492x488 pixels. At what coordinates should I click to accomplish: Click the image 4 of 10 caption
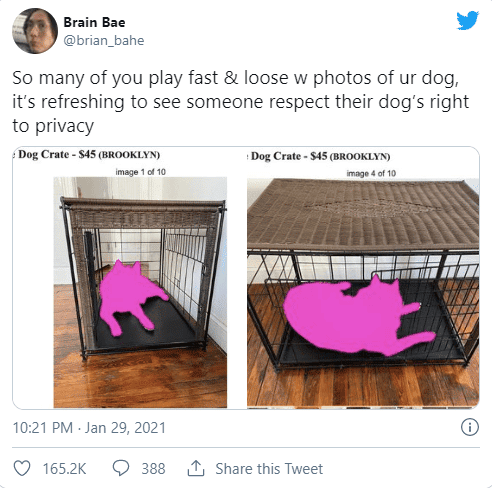point(371,173)
